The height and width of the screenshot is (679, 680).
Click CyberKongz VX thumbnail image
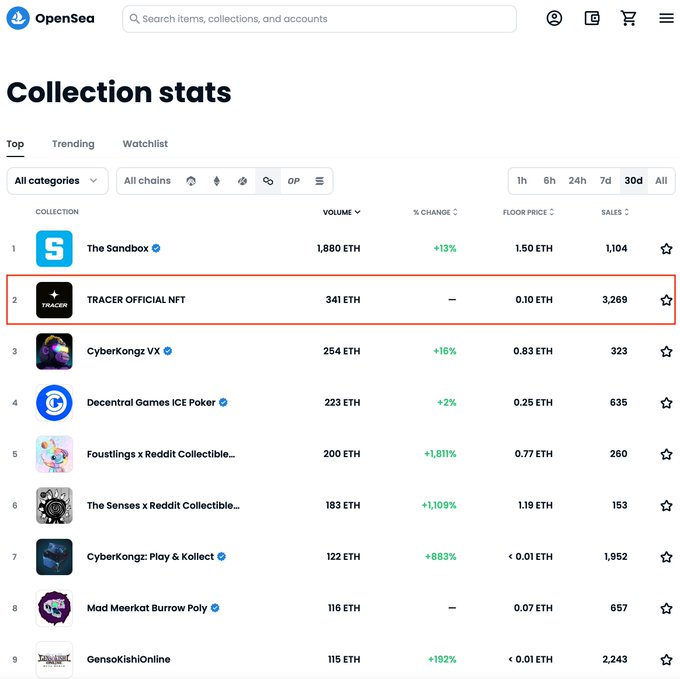pos(54,351)
